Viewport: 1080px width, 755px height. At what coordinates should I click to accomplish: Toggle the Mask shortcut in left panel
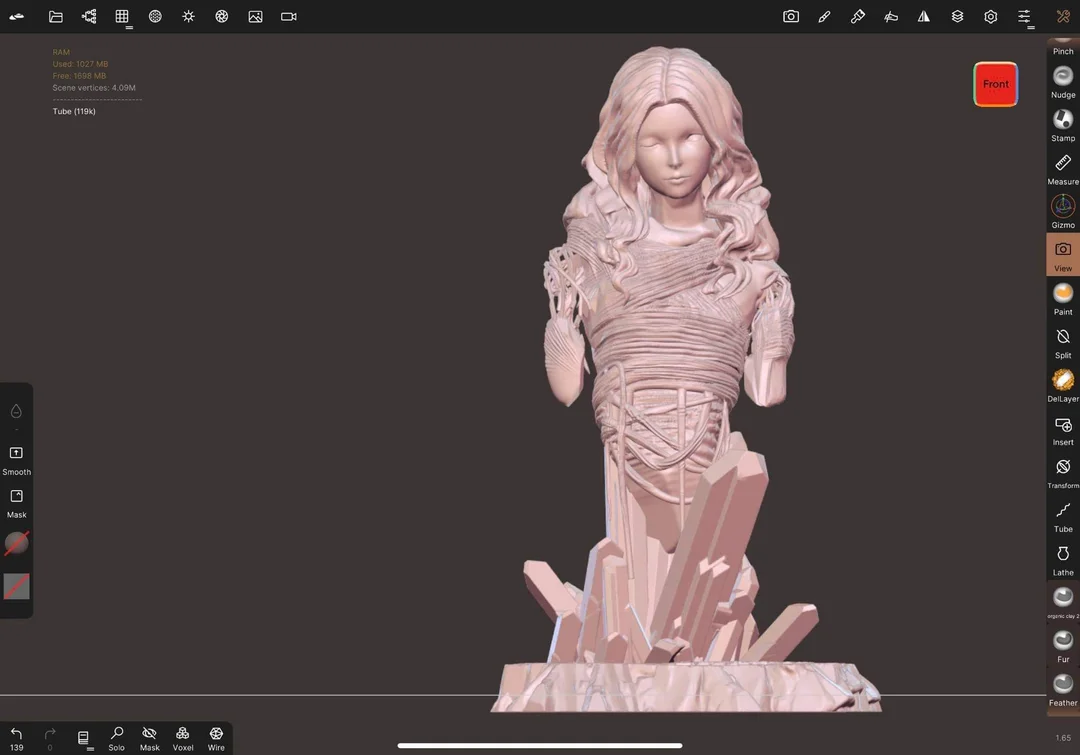coord(17,503)
